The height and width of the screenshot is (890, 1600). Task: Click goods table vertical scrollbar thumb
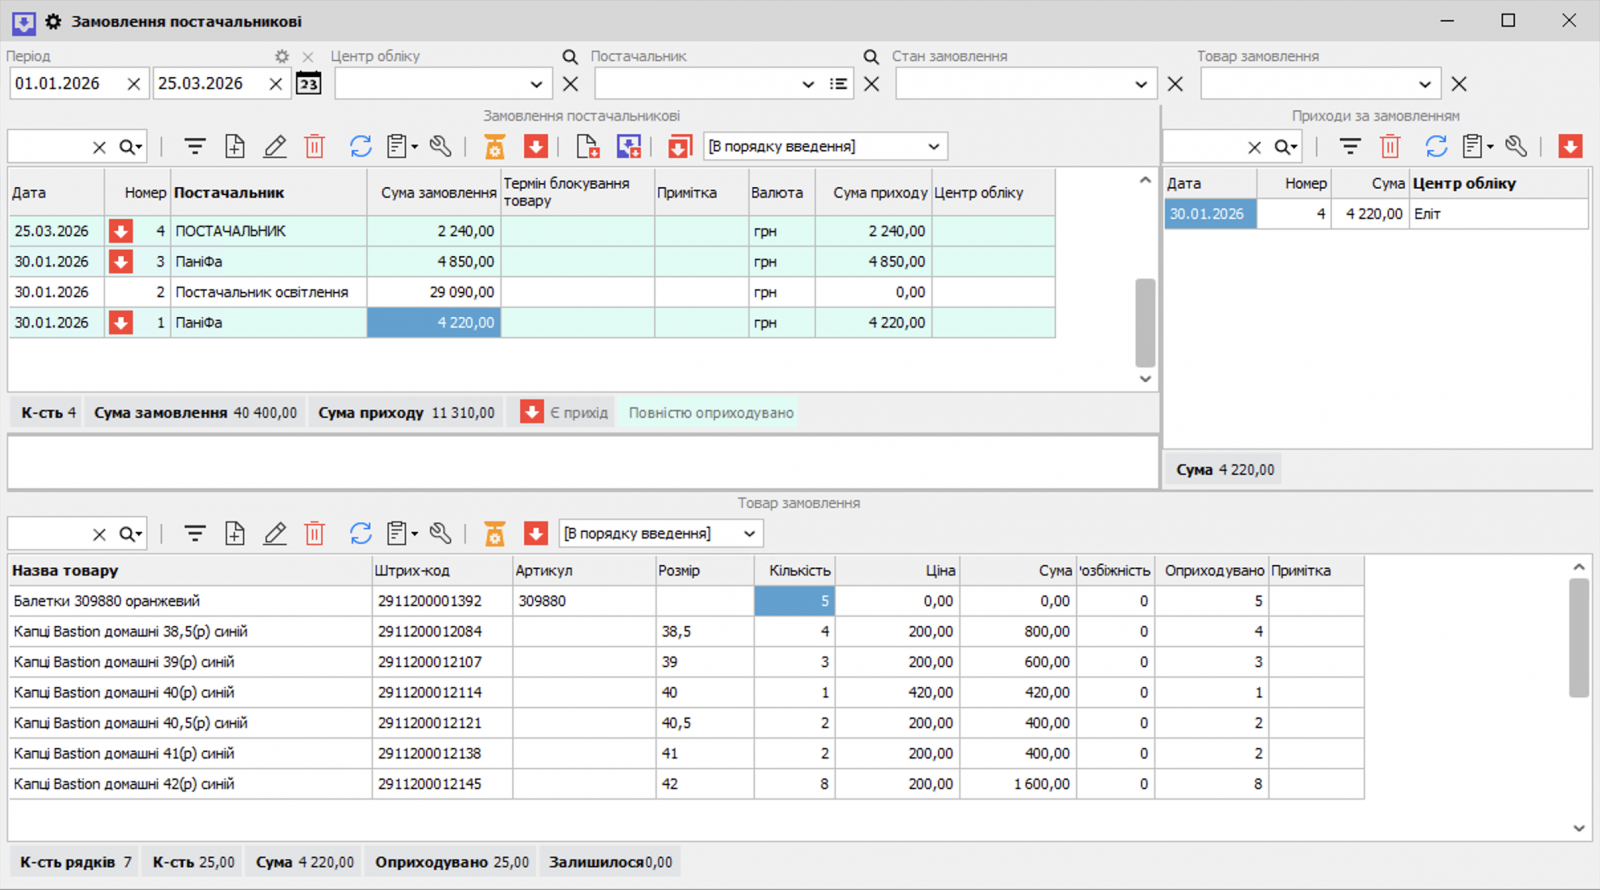point(1579,638)
